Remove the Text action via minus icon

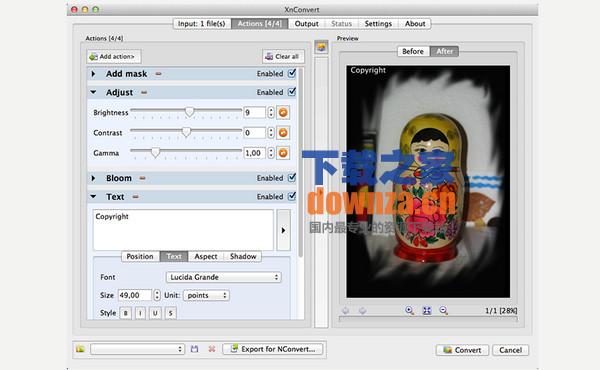(135, 197)
